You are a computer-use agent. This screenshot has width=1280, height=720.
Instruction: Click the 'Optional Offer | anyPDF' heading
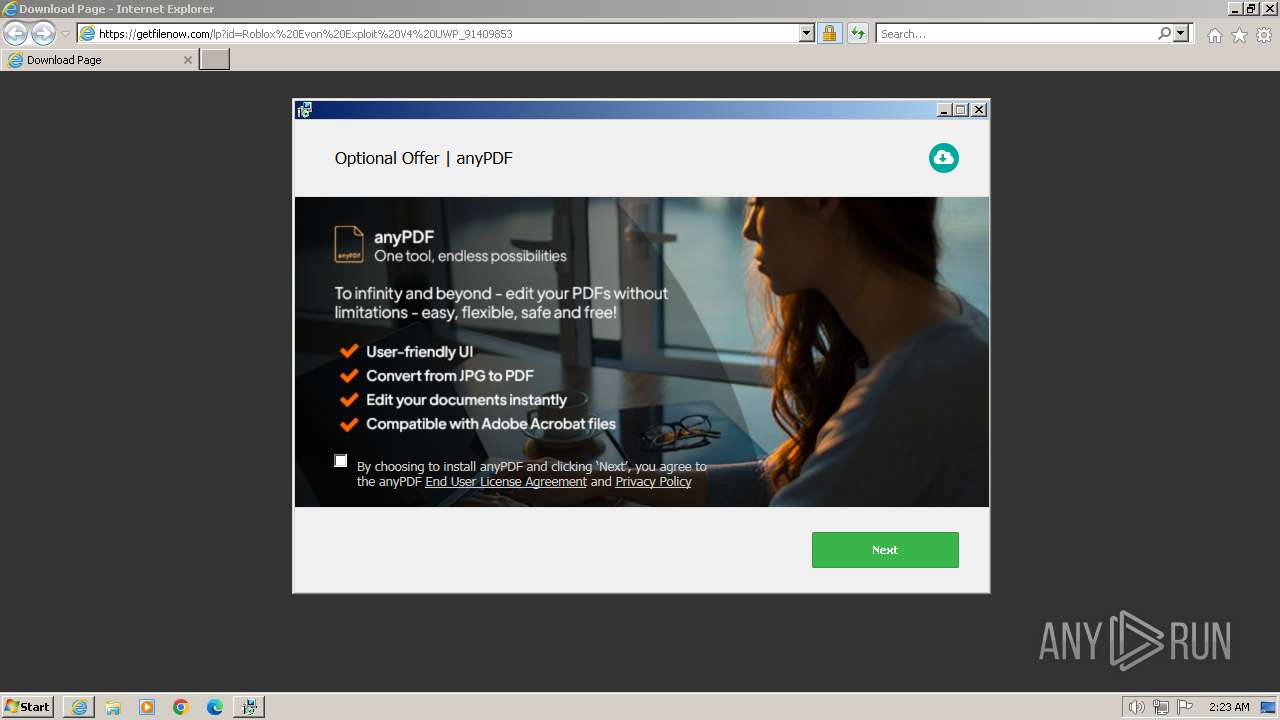423,158
